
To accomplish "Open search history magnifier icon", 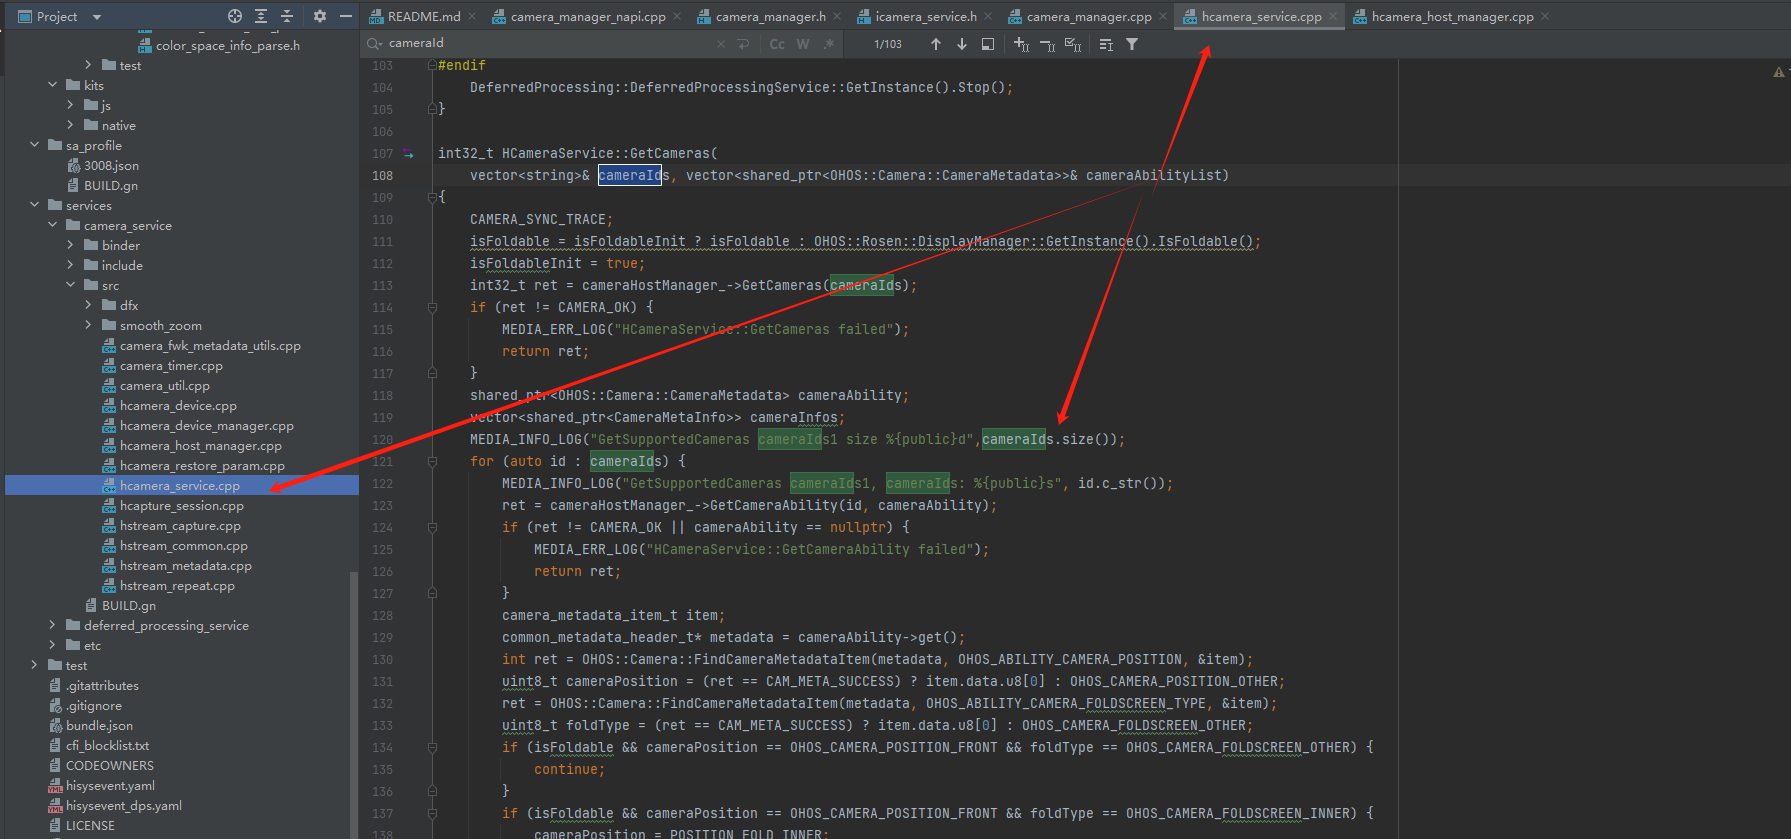I will (x=375, y=43).
